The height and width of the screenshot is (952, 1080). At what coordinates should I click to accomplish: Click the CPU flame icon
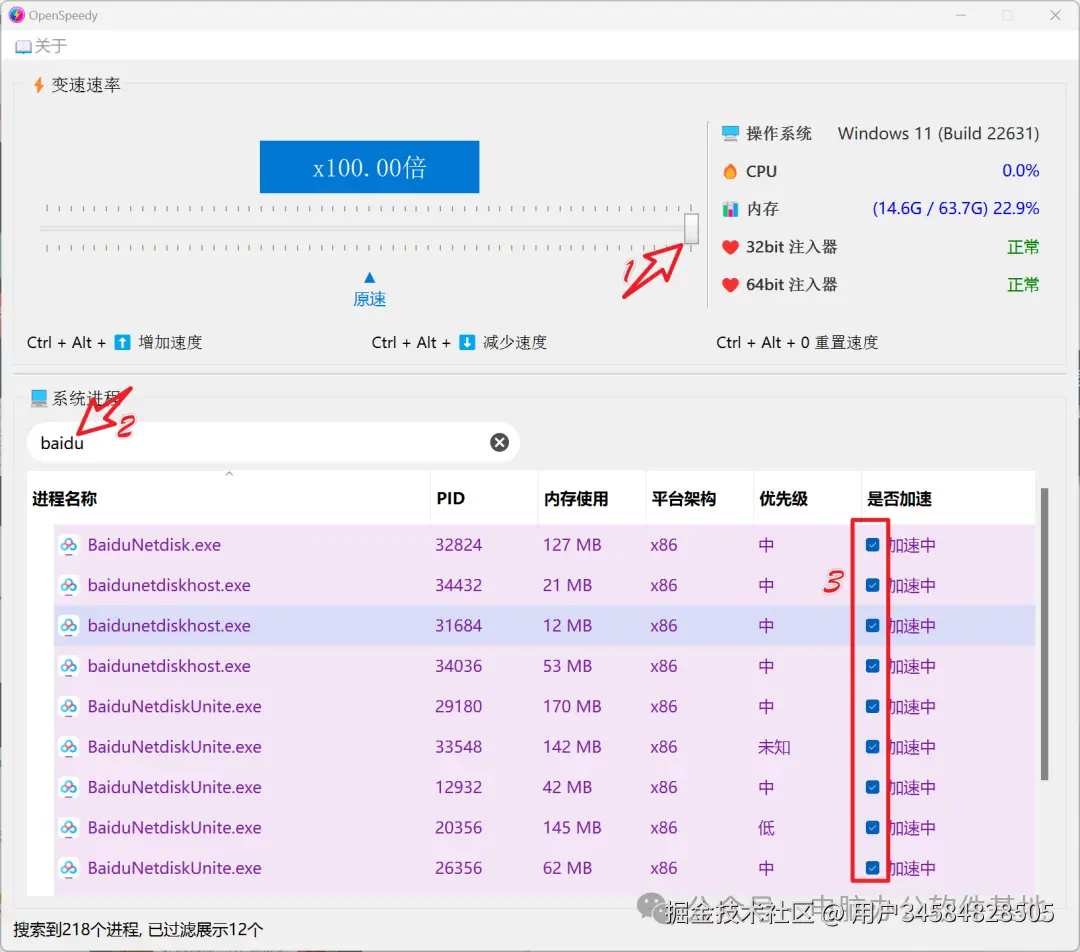coord(730,171)
